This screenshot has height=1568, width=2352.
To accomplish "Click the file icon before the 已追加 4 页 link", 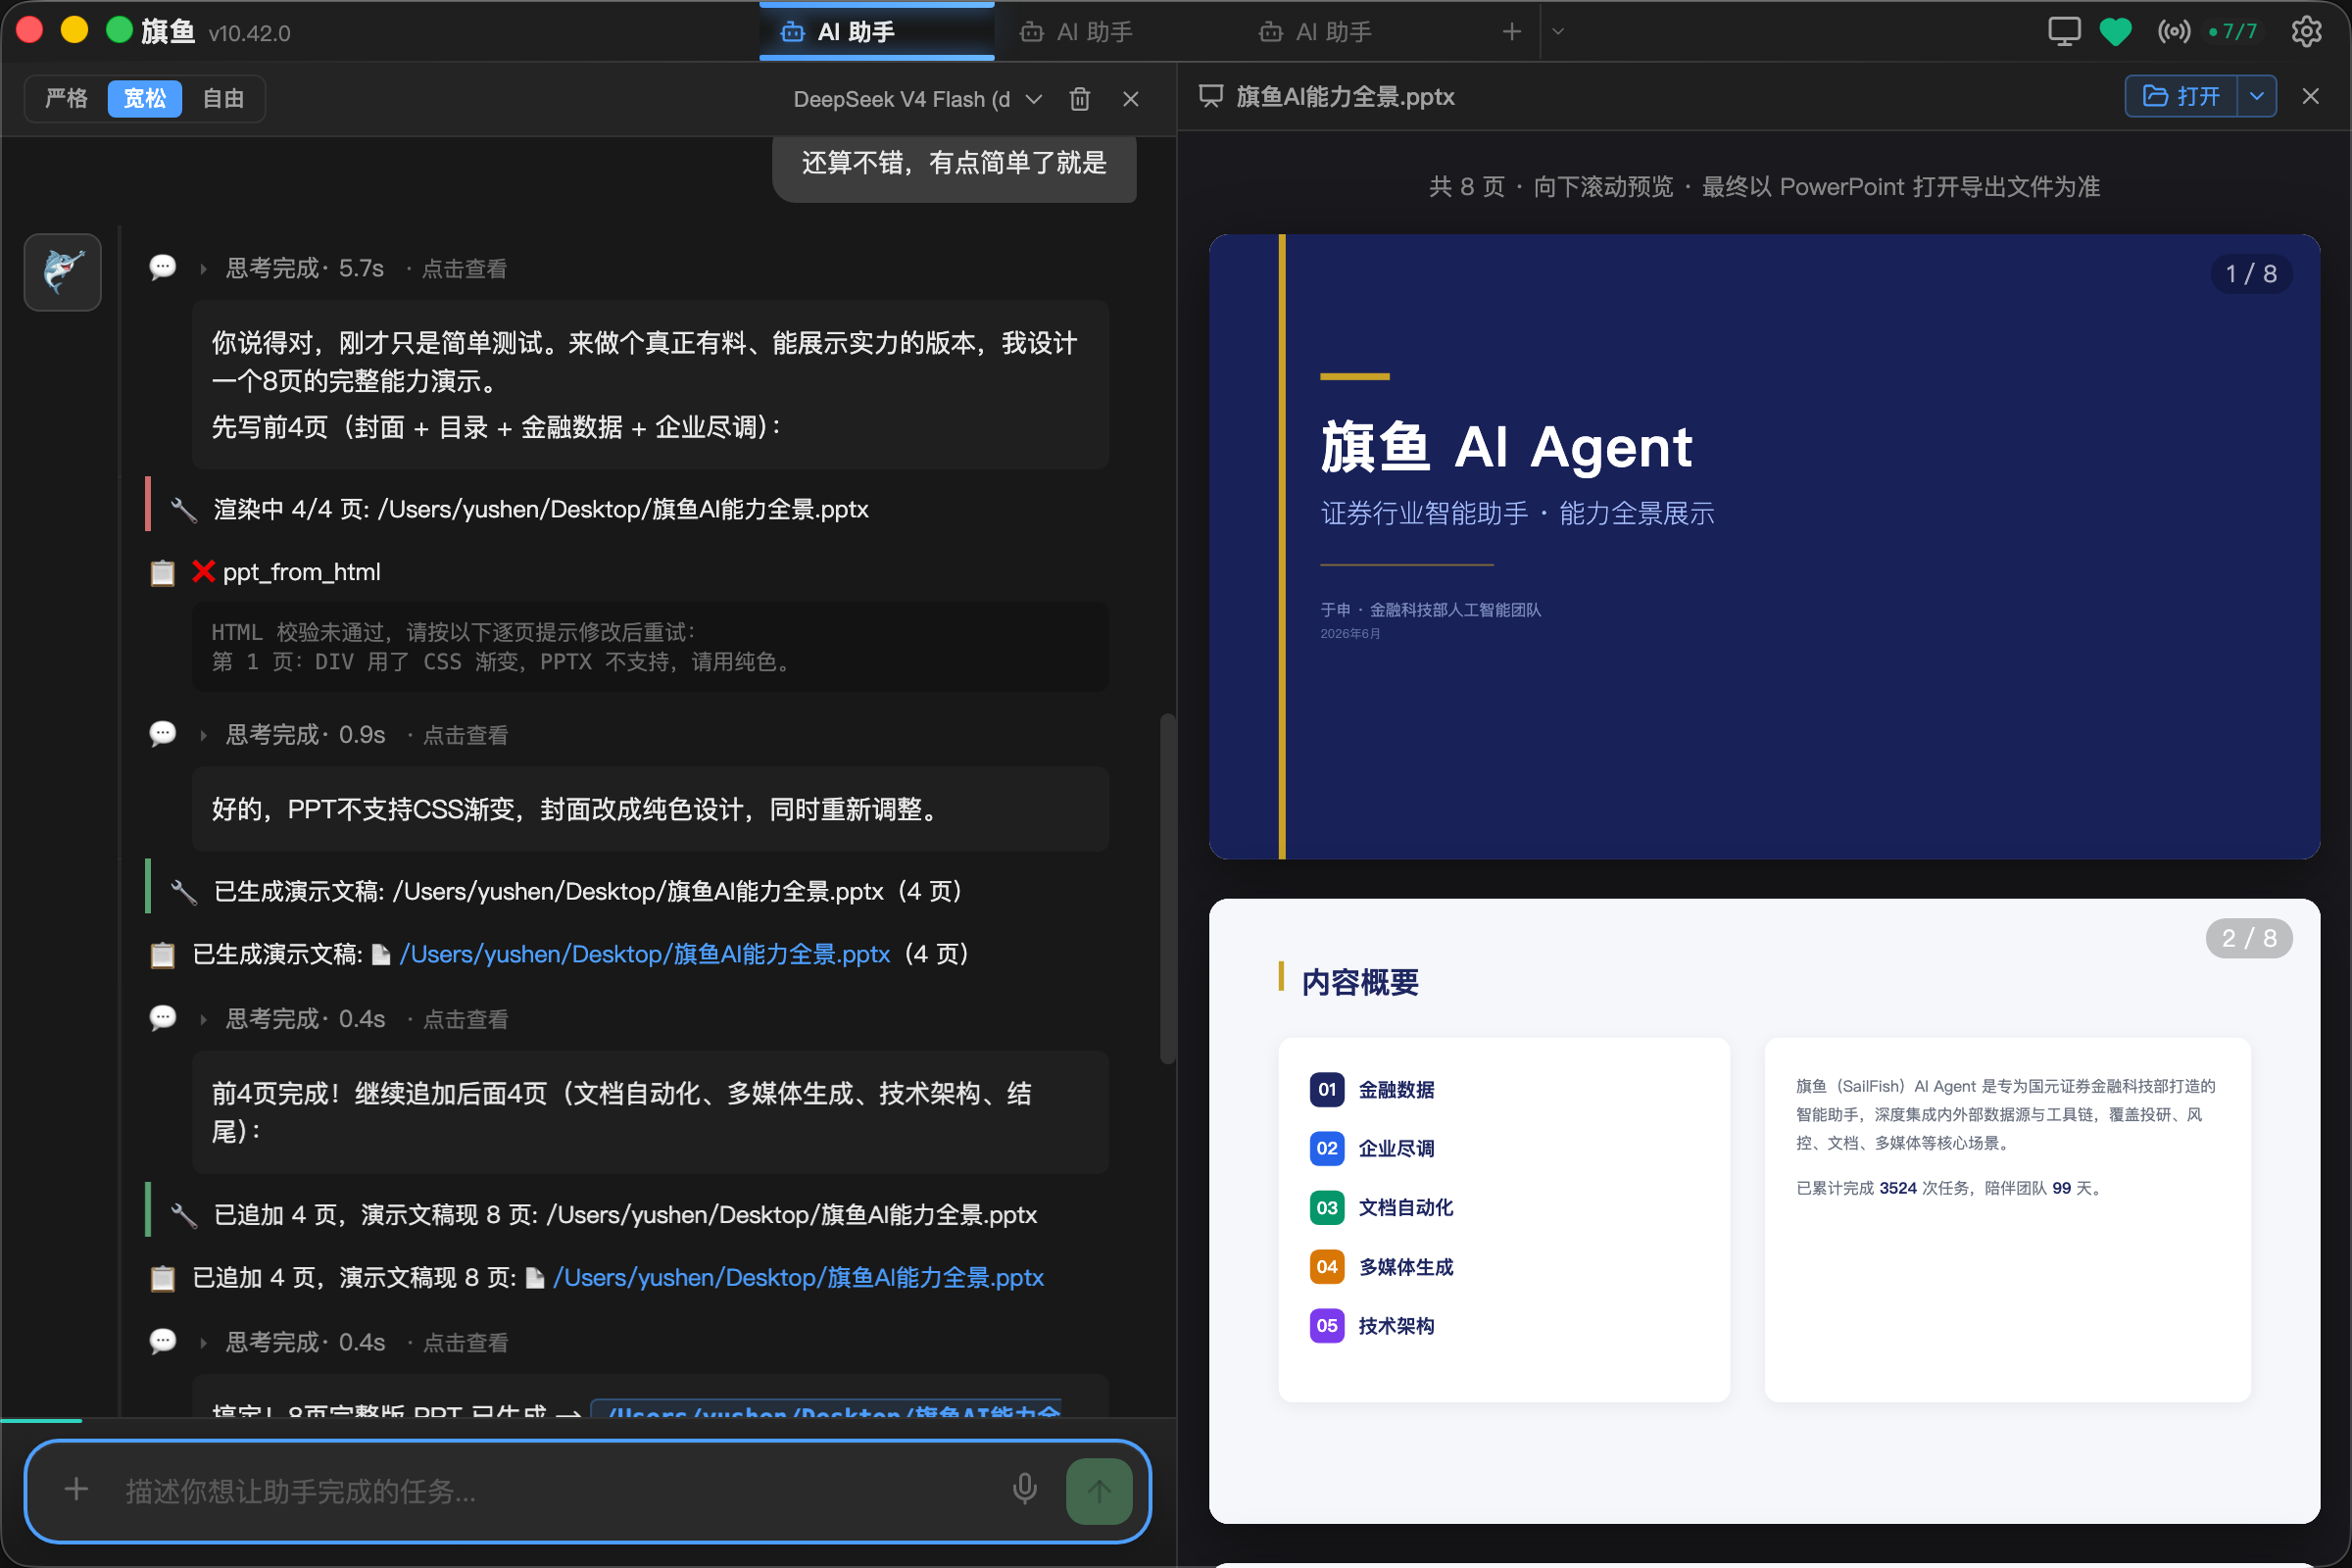I will tap(535, 1278).
